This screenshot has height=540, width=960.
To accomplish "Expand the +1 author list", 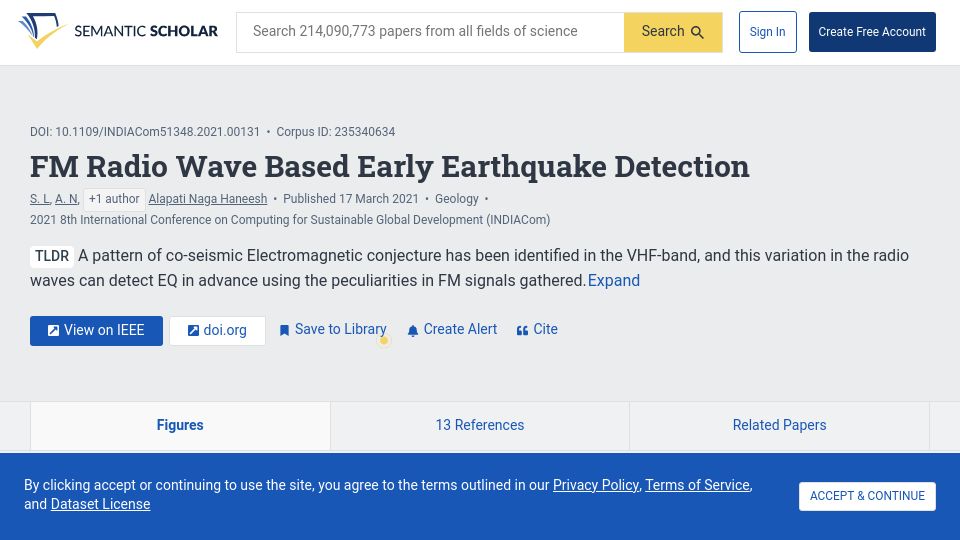I will [x=114, y=199].
